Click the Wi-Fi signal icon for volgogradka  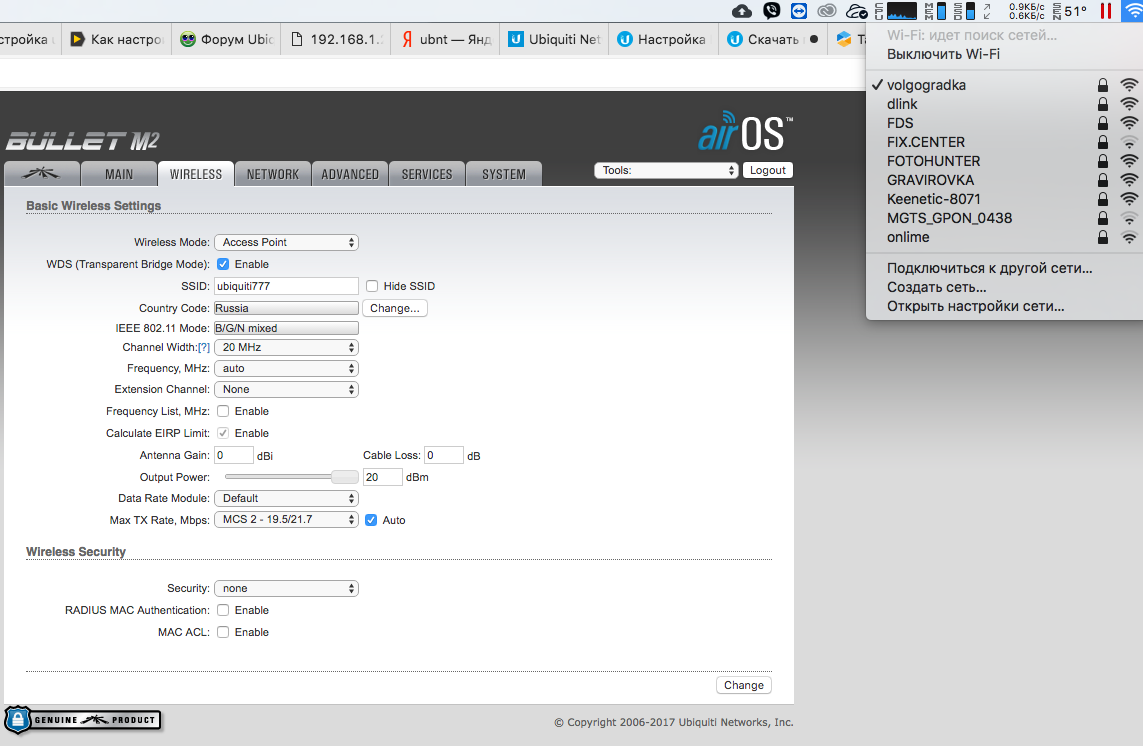click(1129, 85)
